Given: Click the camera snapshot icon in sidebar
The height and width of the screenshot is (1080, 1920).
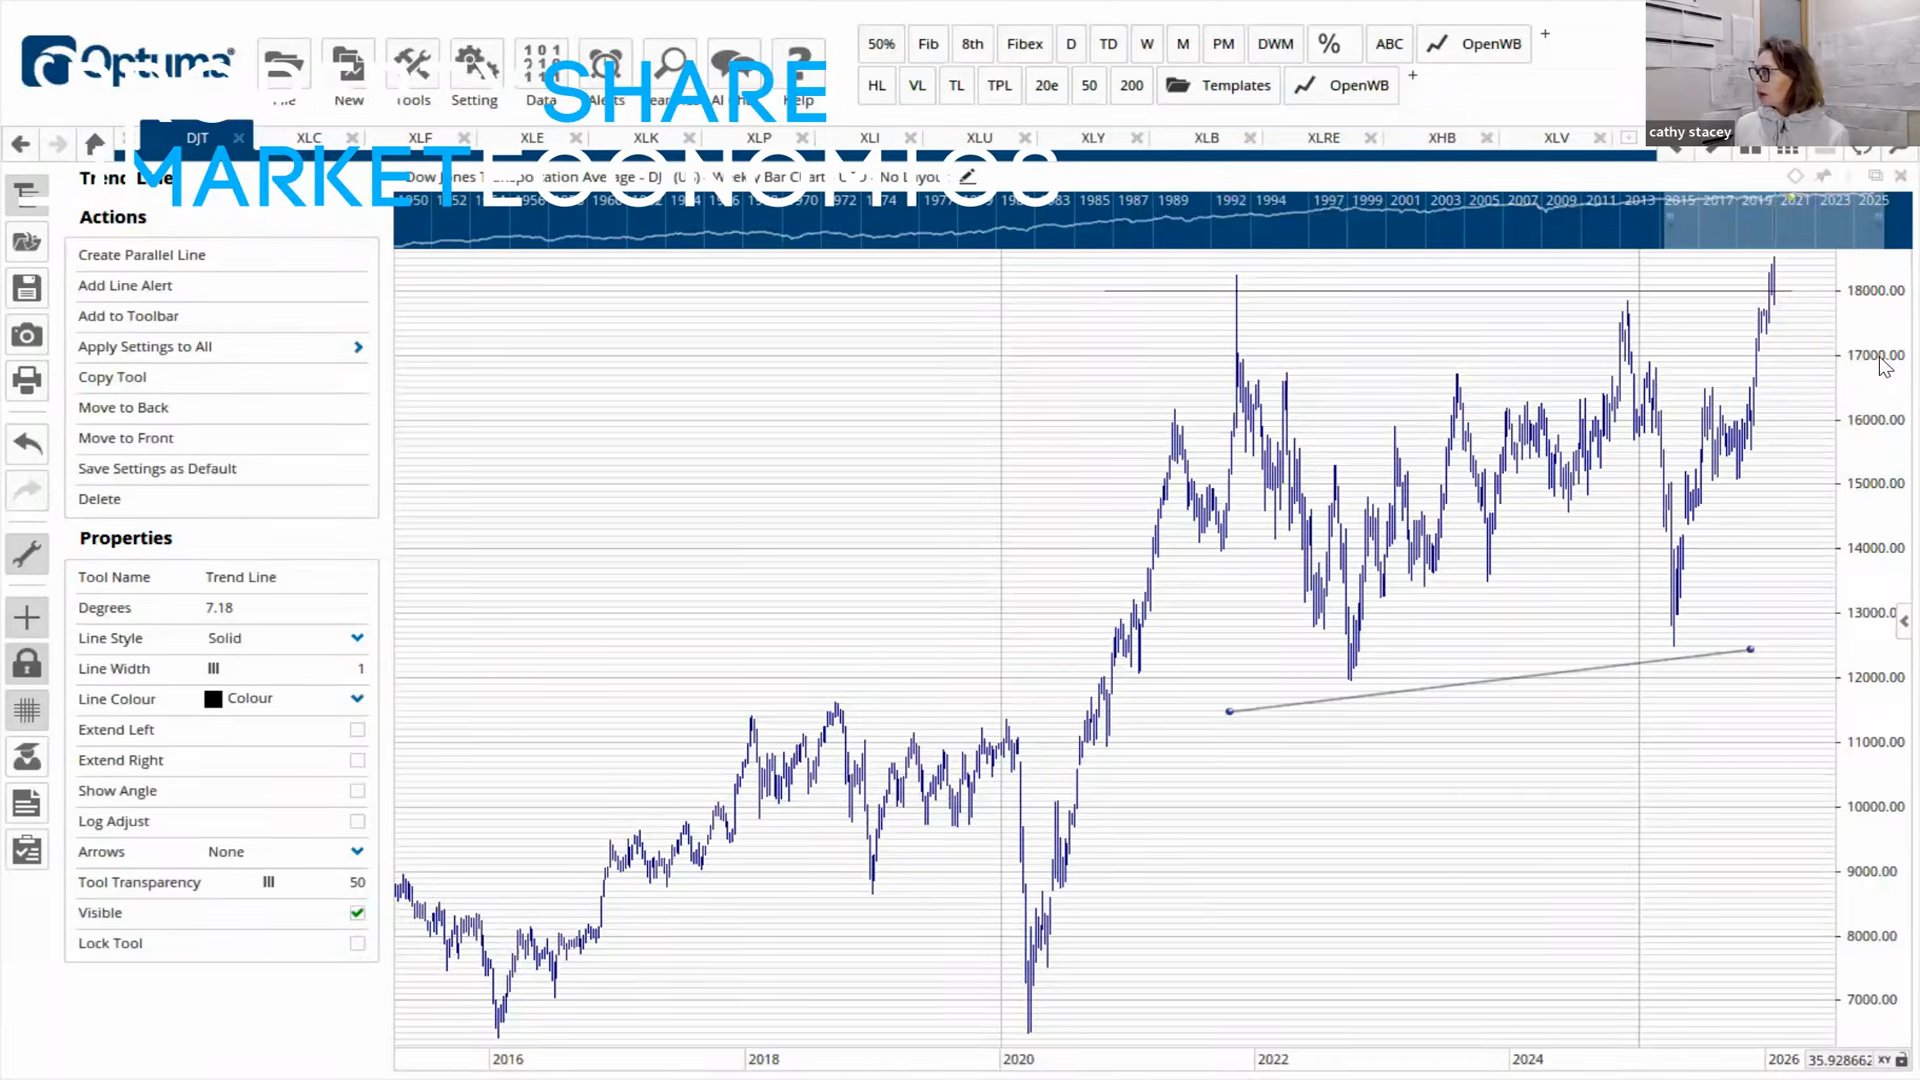Looking at the screenshot, I should tap(27, 335).
